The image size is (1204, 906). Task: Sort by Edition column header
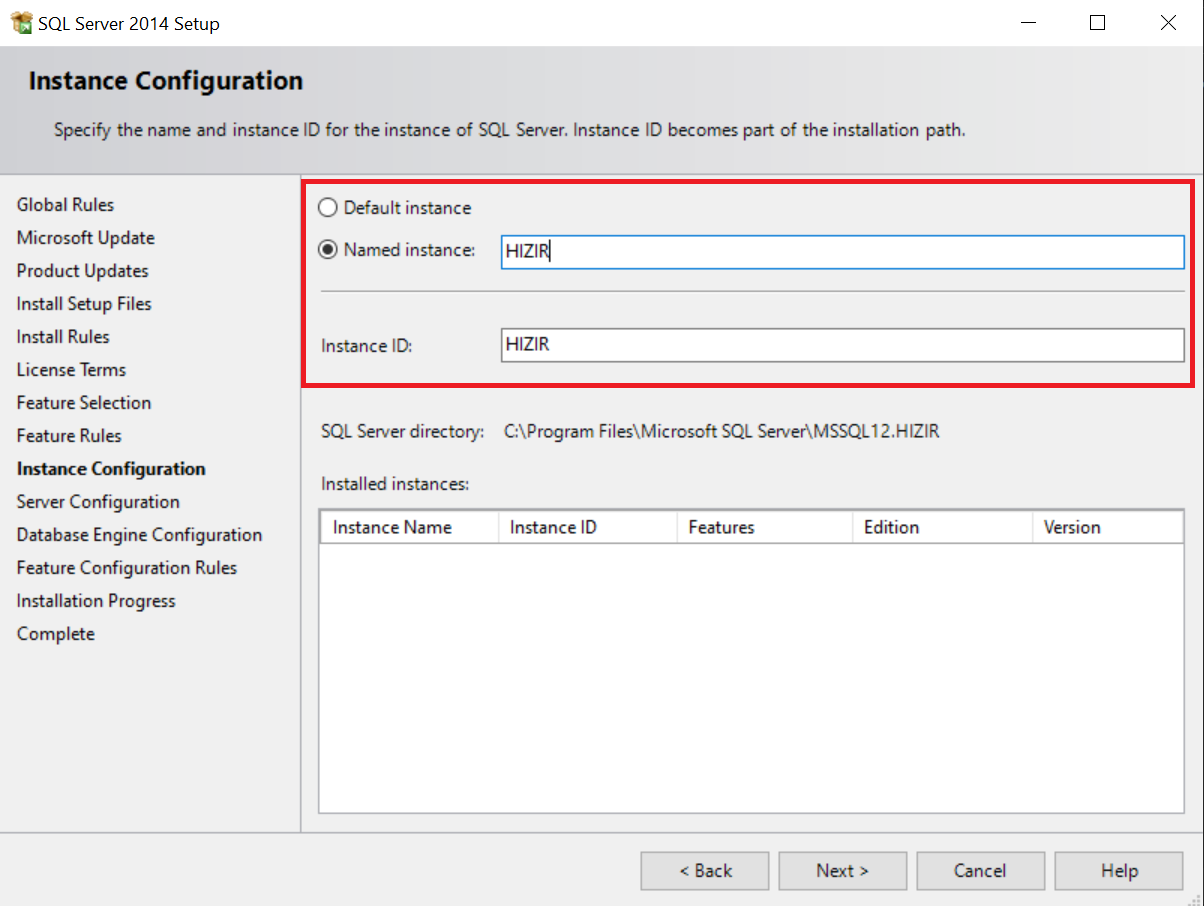[942, 527]
